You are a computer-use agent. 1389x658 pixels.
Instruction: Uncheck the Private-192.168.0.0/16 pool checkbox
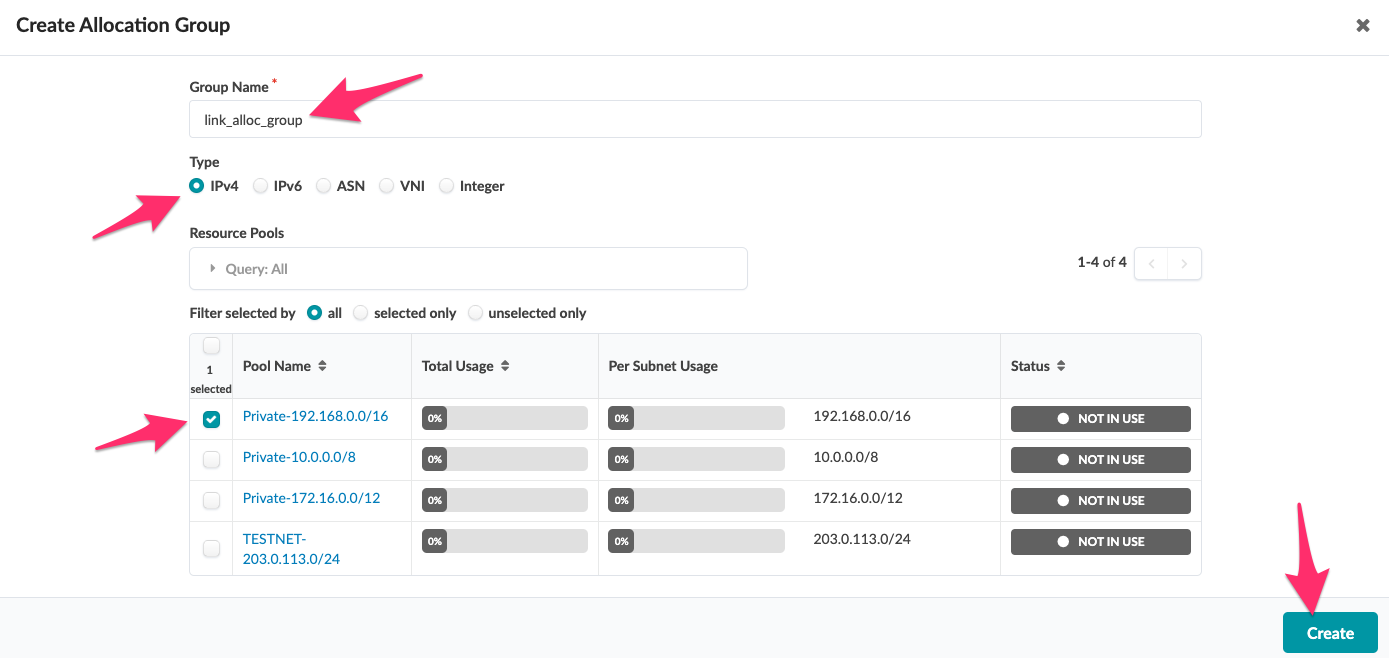tap(211, 419)
